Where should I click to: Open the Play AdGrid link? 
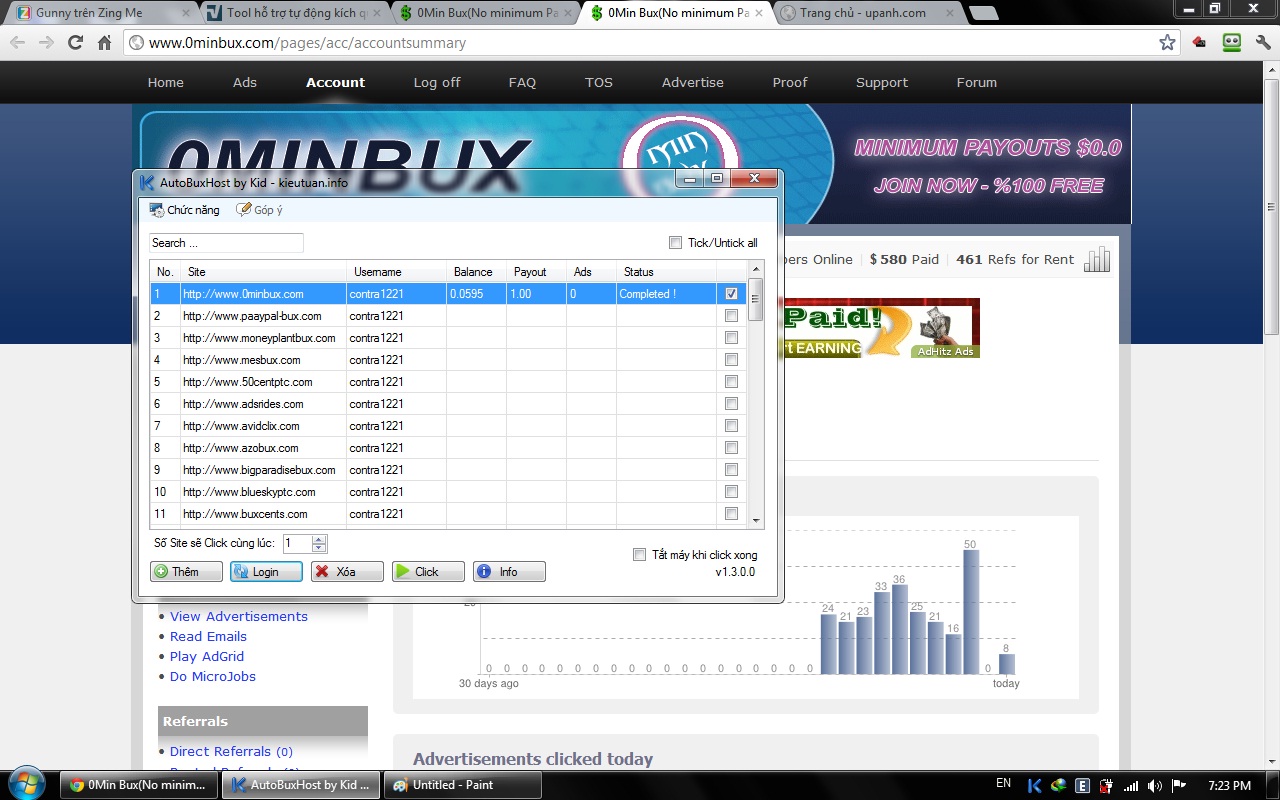pyautogui.click(x=207, y=657)
